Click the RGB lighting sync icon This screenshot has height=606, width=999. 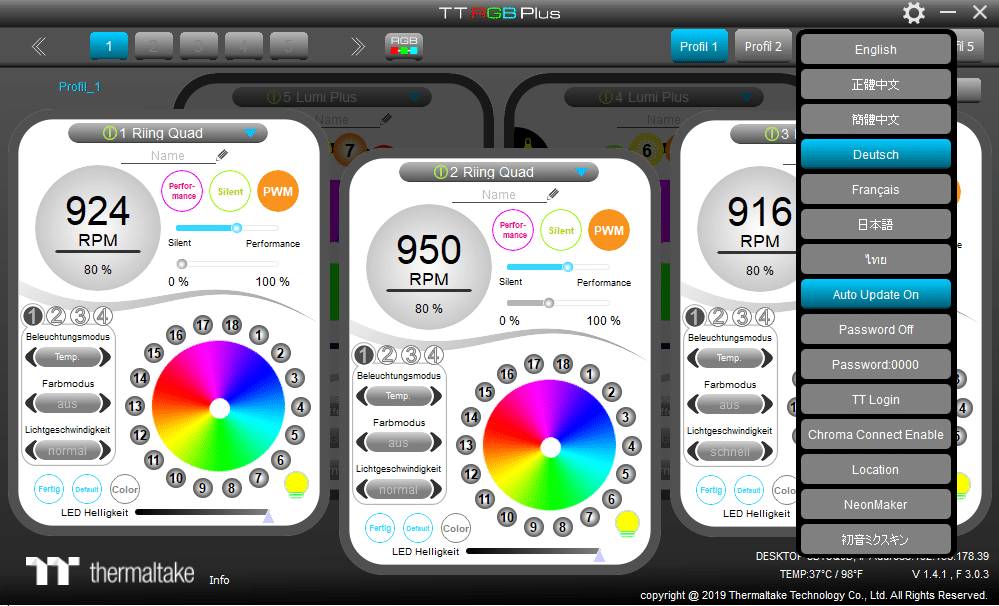(x=404, y=46)
